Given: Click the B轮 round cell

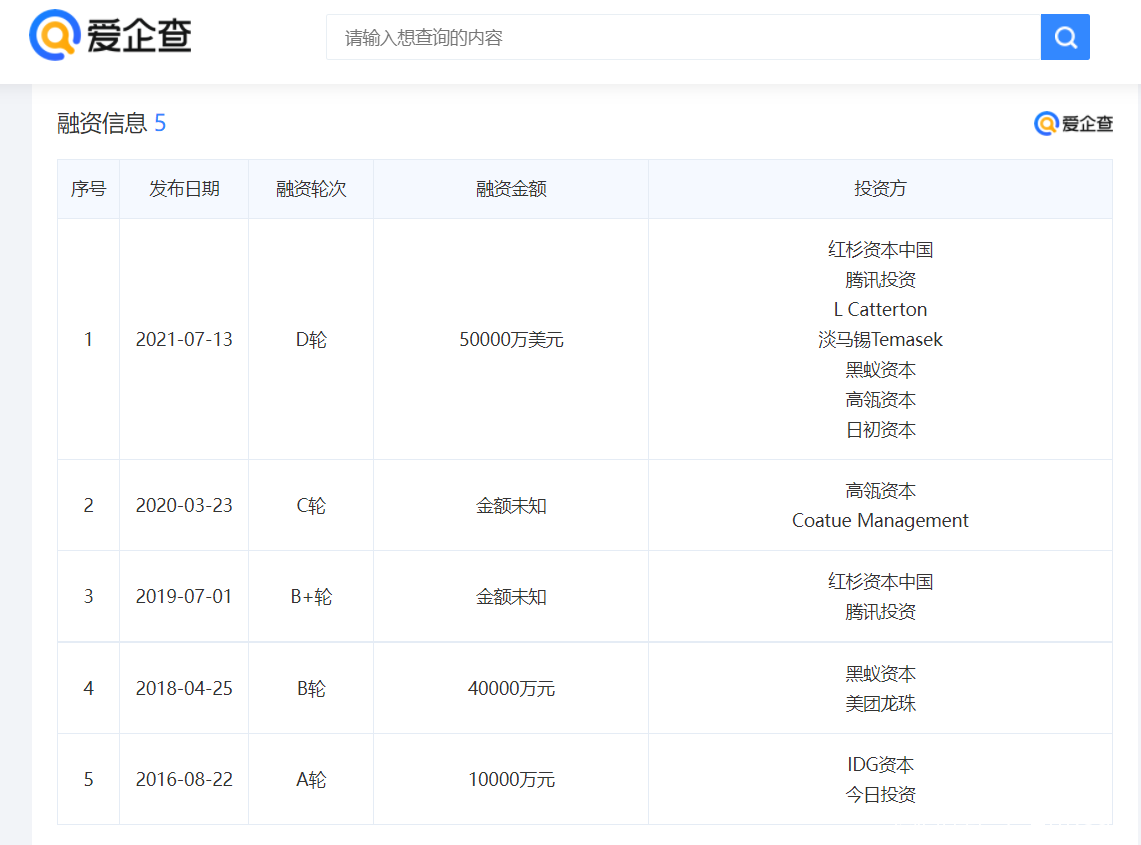Looking at the screenshot, I should [311, 688].
